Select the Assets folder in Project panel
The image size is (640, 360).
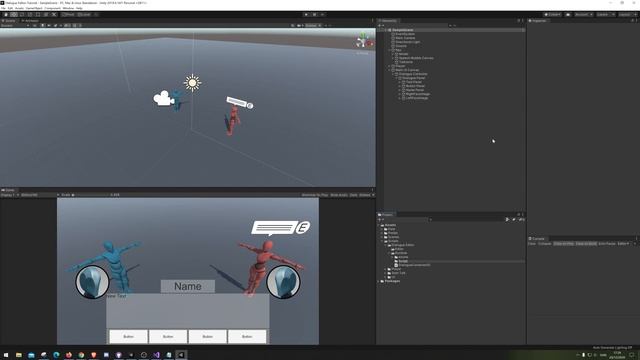[x=390, y=225]
